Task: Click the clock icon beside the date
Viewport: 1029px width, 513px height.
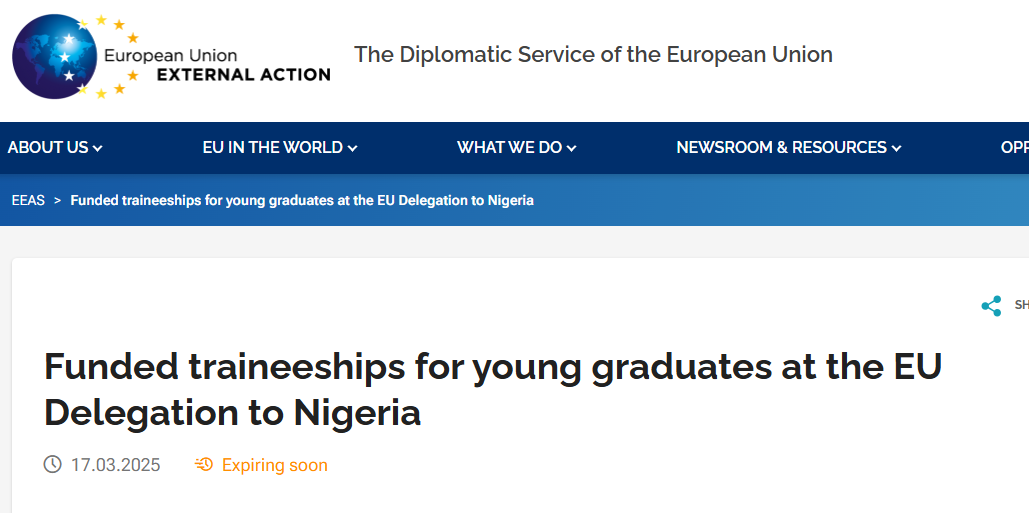Action: [x=53, y=465]
